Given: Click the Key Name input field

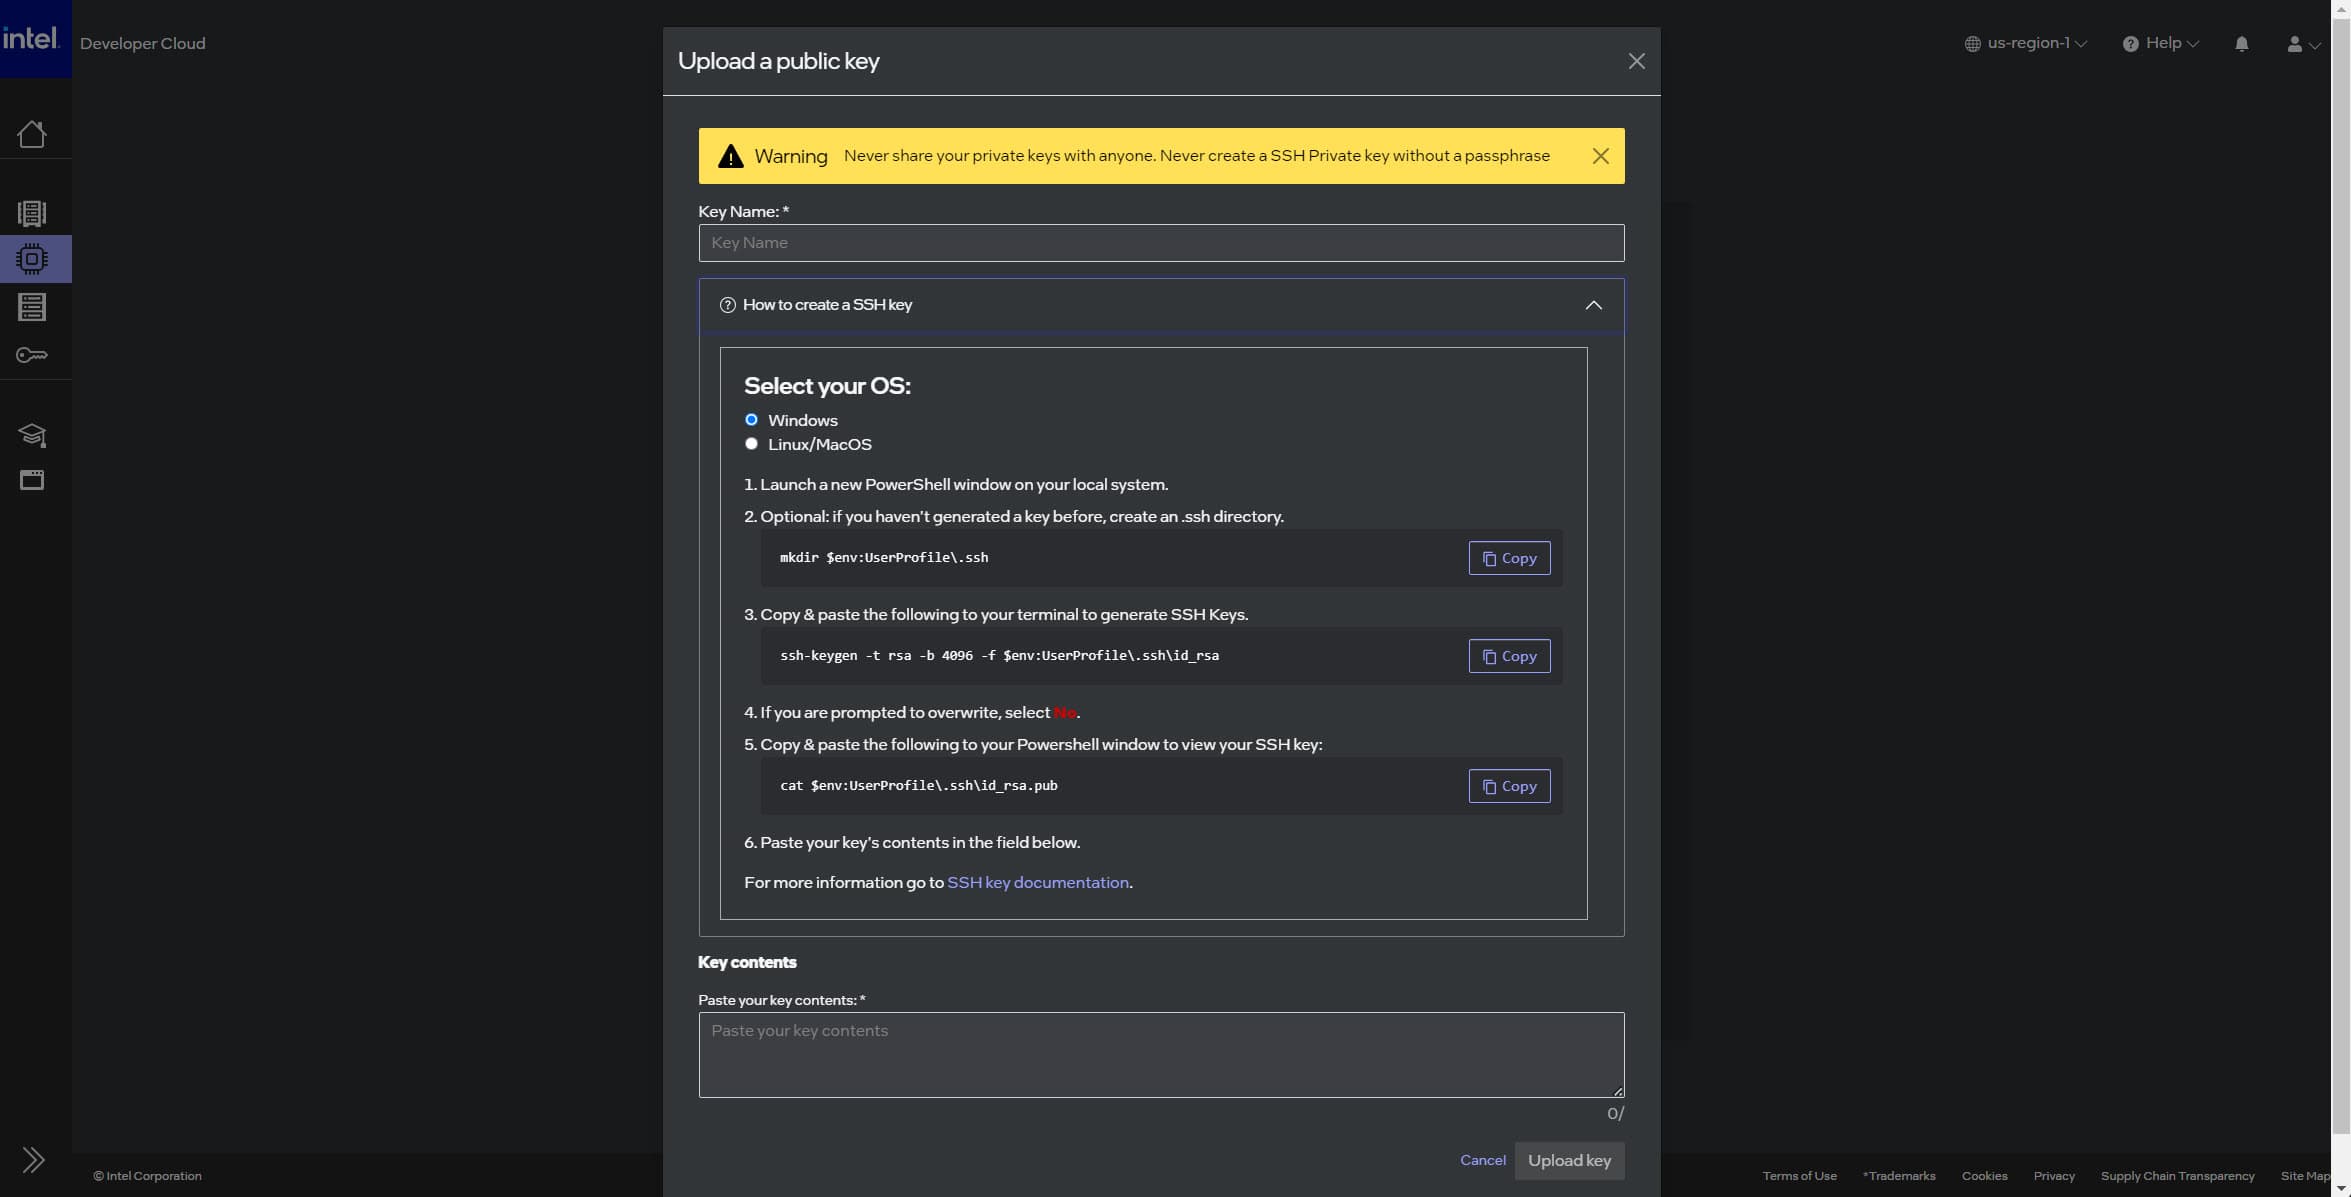Looking at the screenshot, I should tap(1160, 243).
